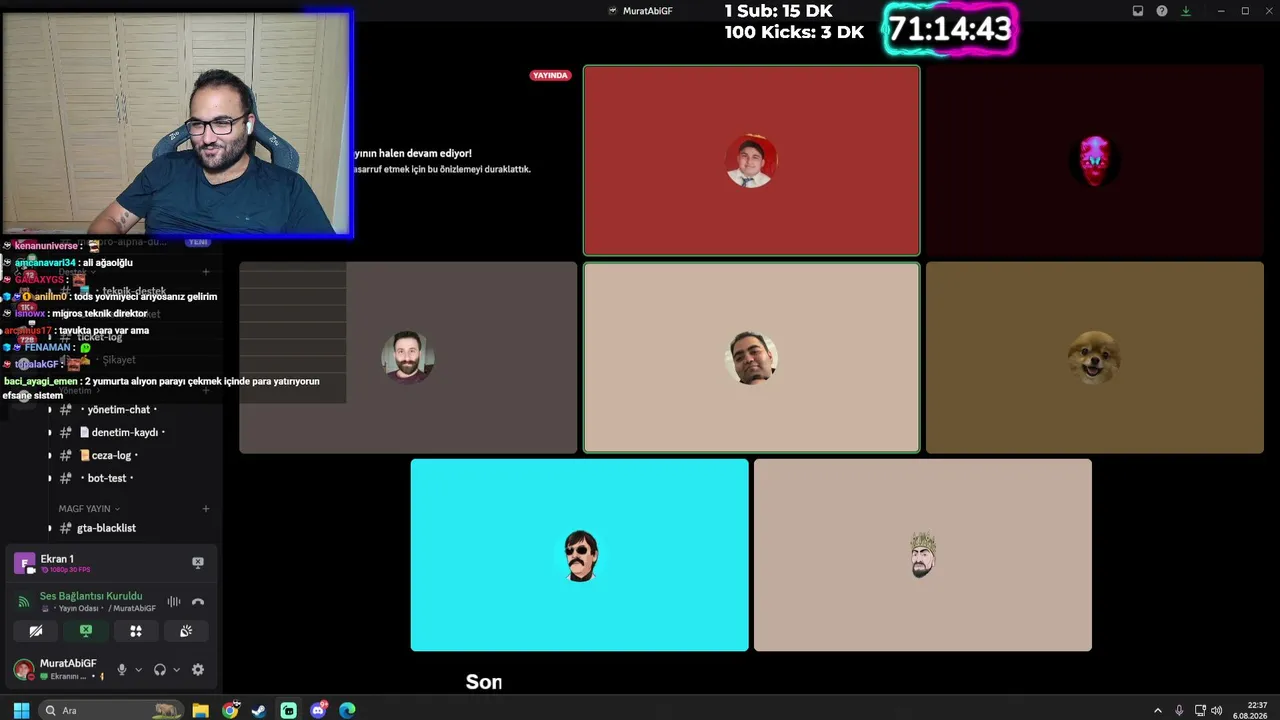Open activities launcher button
This screenshot has height=720, width=1280.
point(136,631)
